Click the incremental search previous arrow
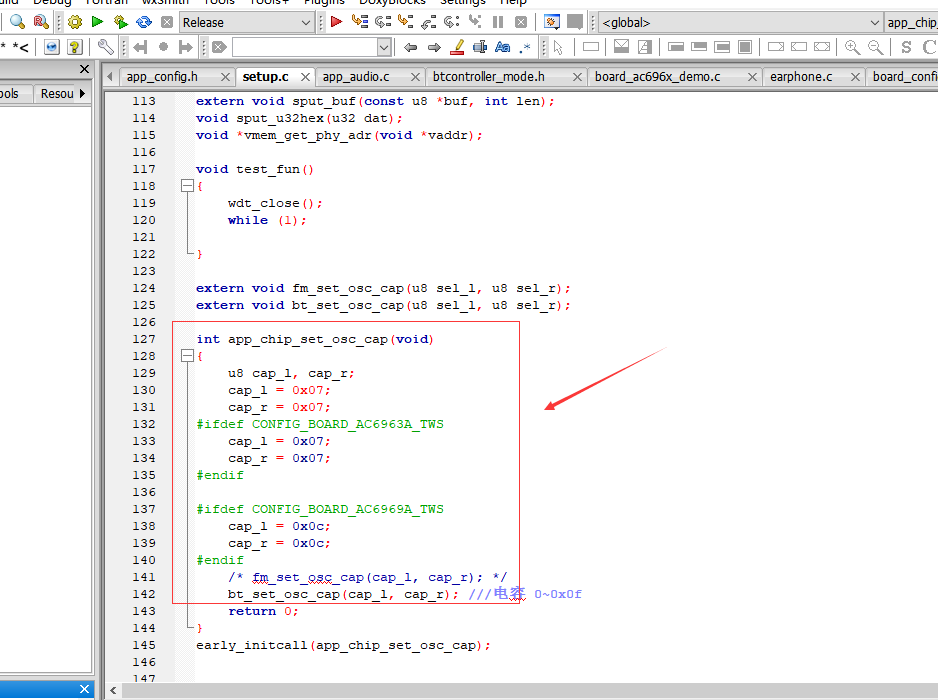The image size is (938, 700). [x=410, y=47]
